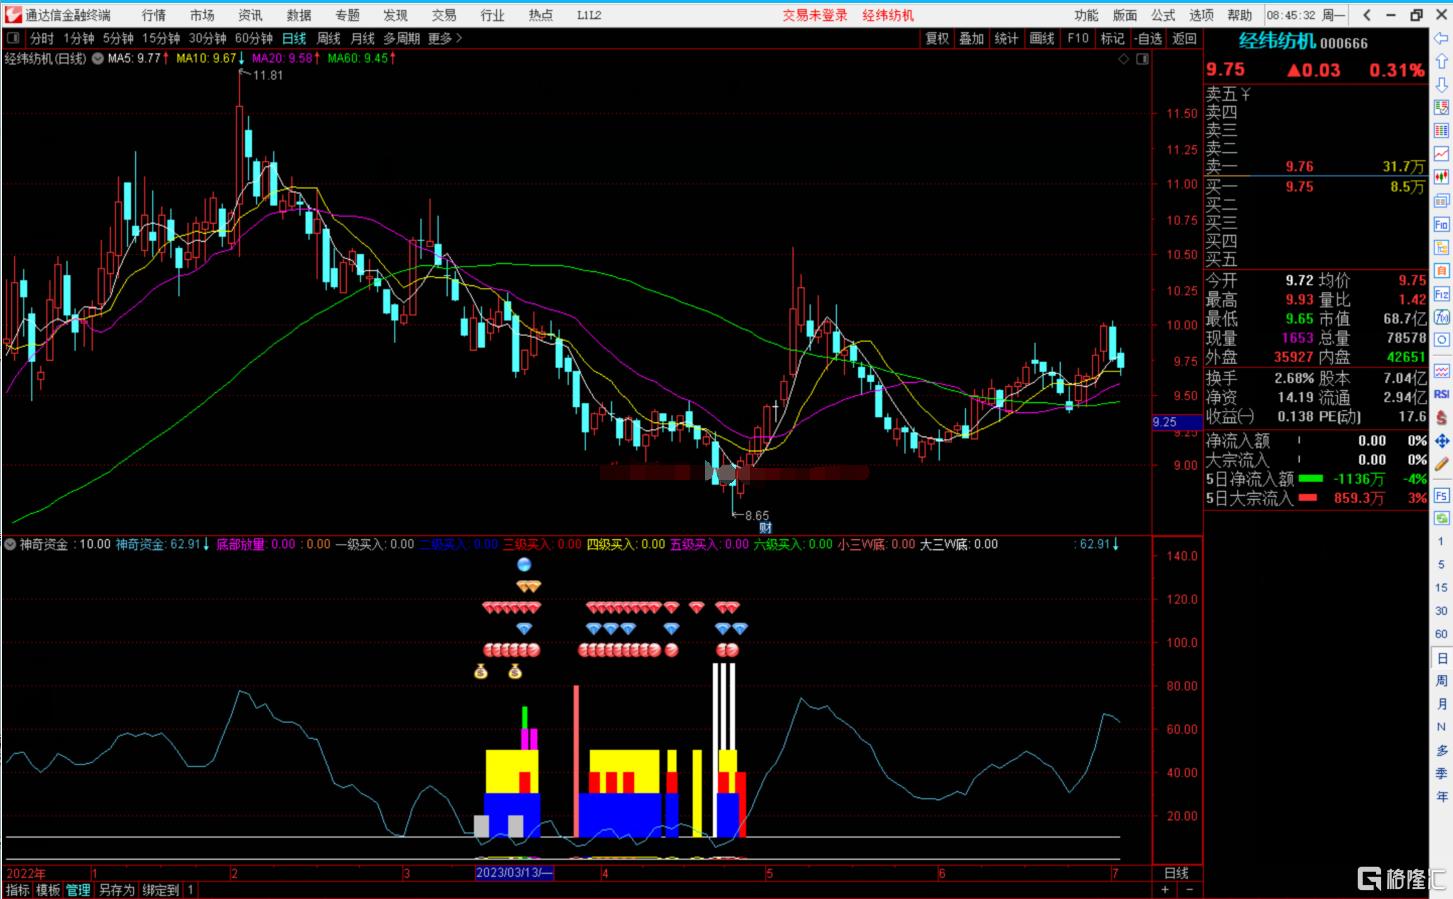Open the 神奇资金 indicator dropdown circle
The width and height of the screenshot is (1453, 899).
(10, 545)
